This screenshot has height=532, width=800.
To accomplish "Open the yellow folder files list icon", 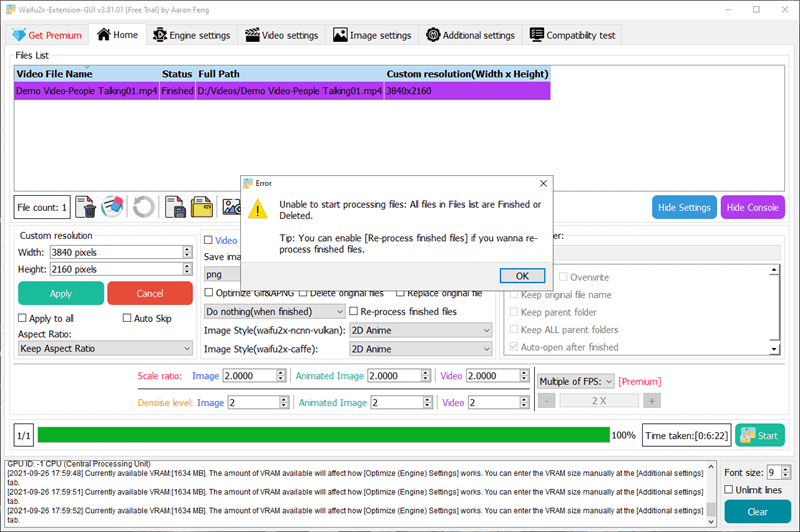I will click(x=202, y=207).
